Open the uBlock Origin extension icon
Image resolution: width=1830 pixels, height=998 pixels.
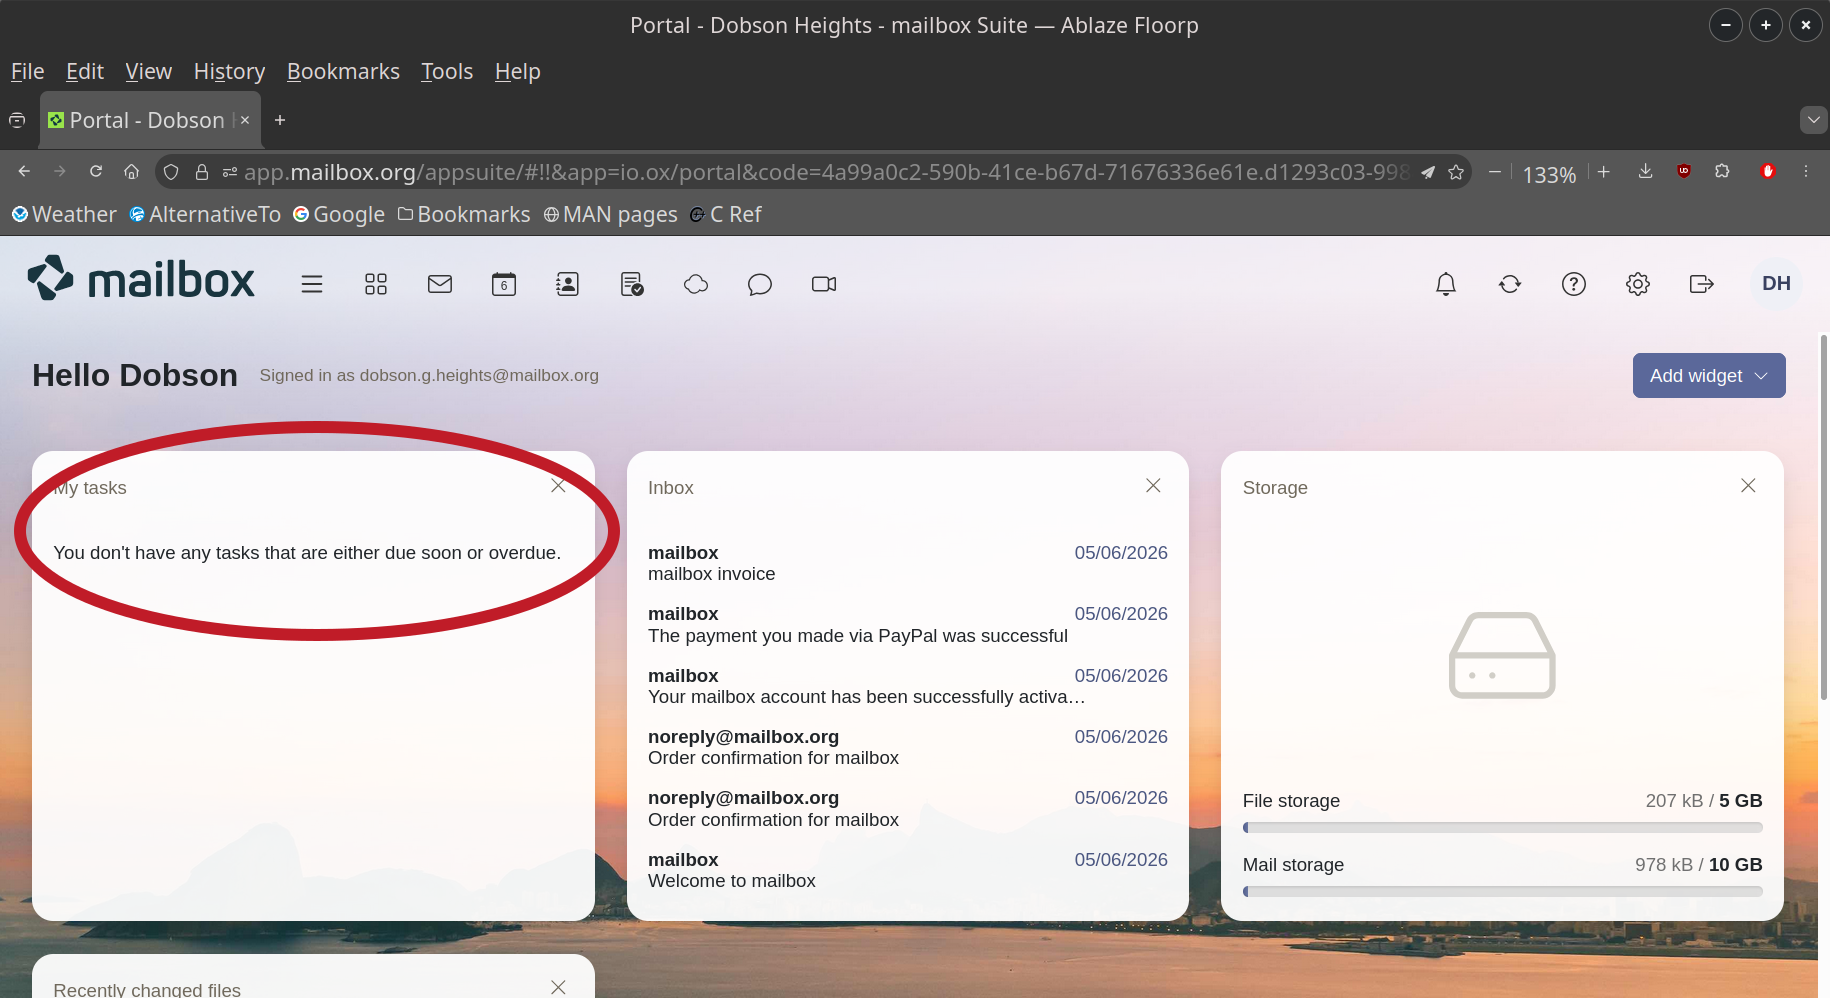pyautogui.click(x=1684, y=172)
